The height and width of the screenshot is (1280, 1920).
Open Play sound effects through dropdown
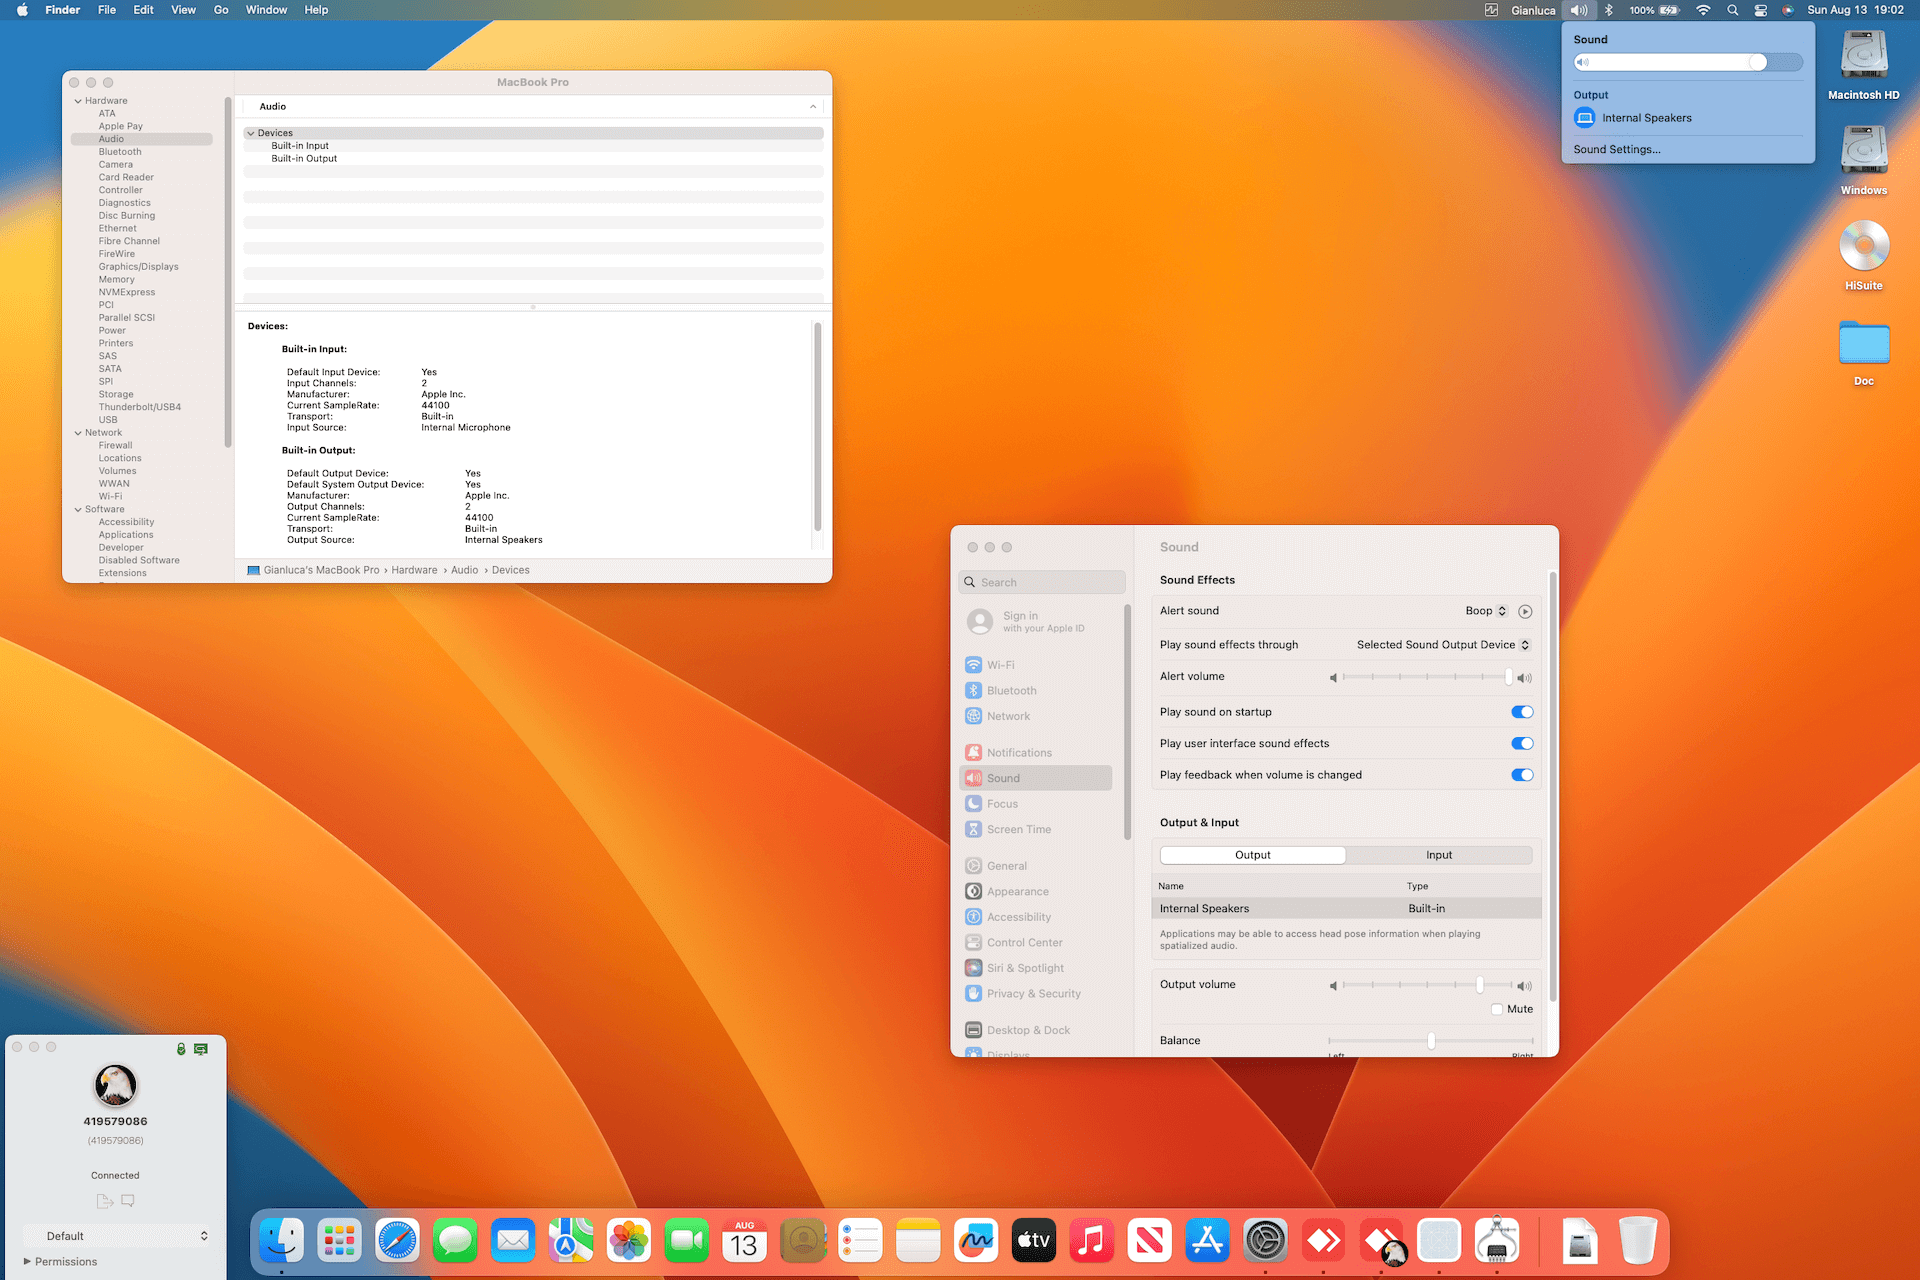click(x=1442, y=645)
